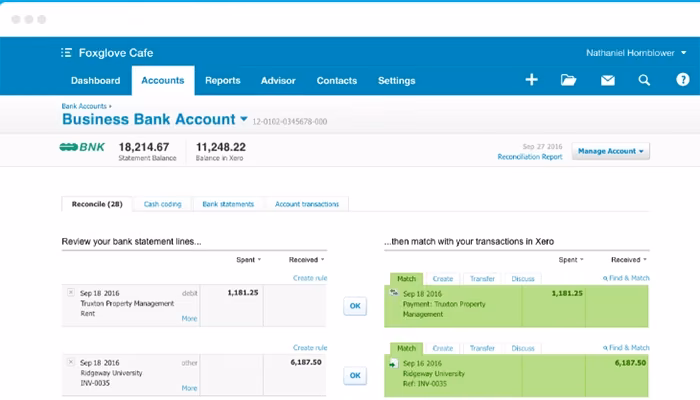This screenshot has height=400, width=700.
Task: Click Create rule above Ridgeway line
Action: tap(310, 348)
